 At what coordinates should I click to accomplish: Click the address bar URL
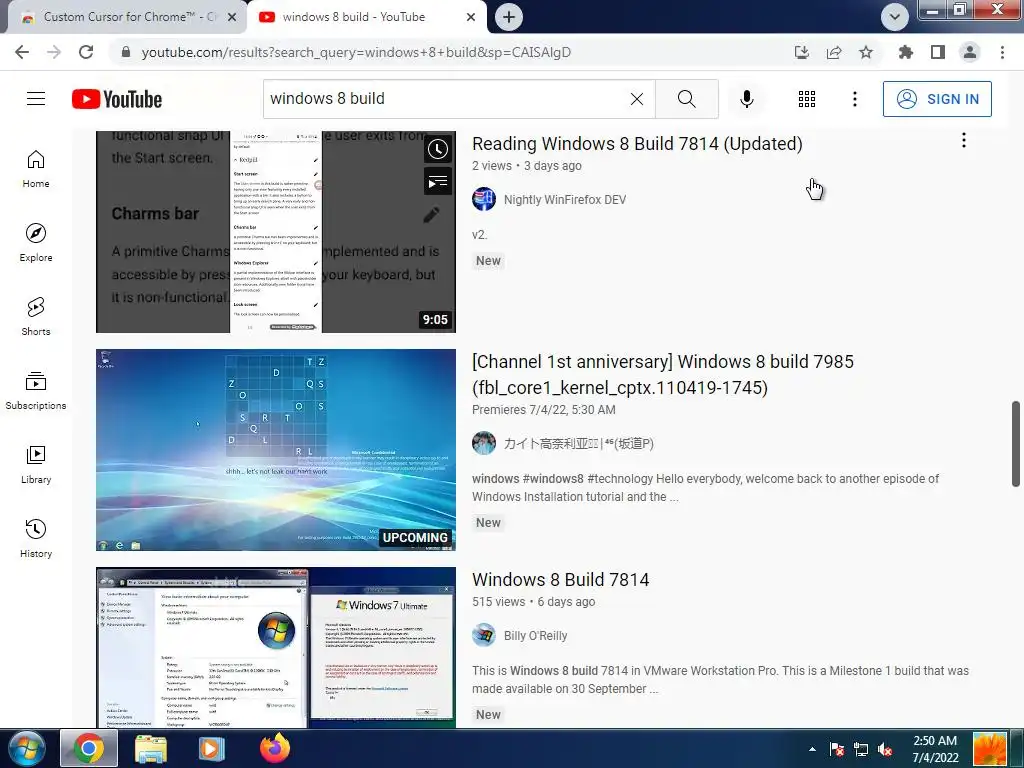pyautogui.click(x=356, y=52)
